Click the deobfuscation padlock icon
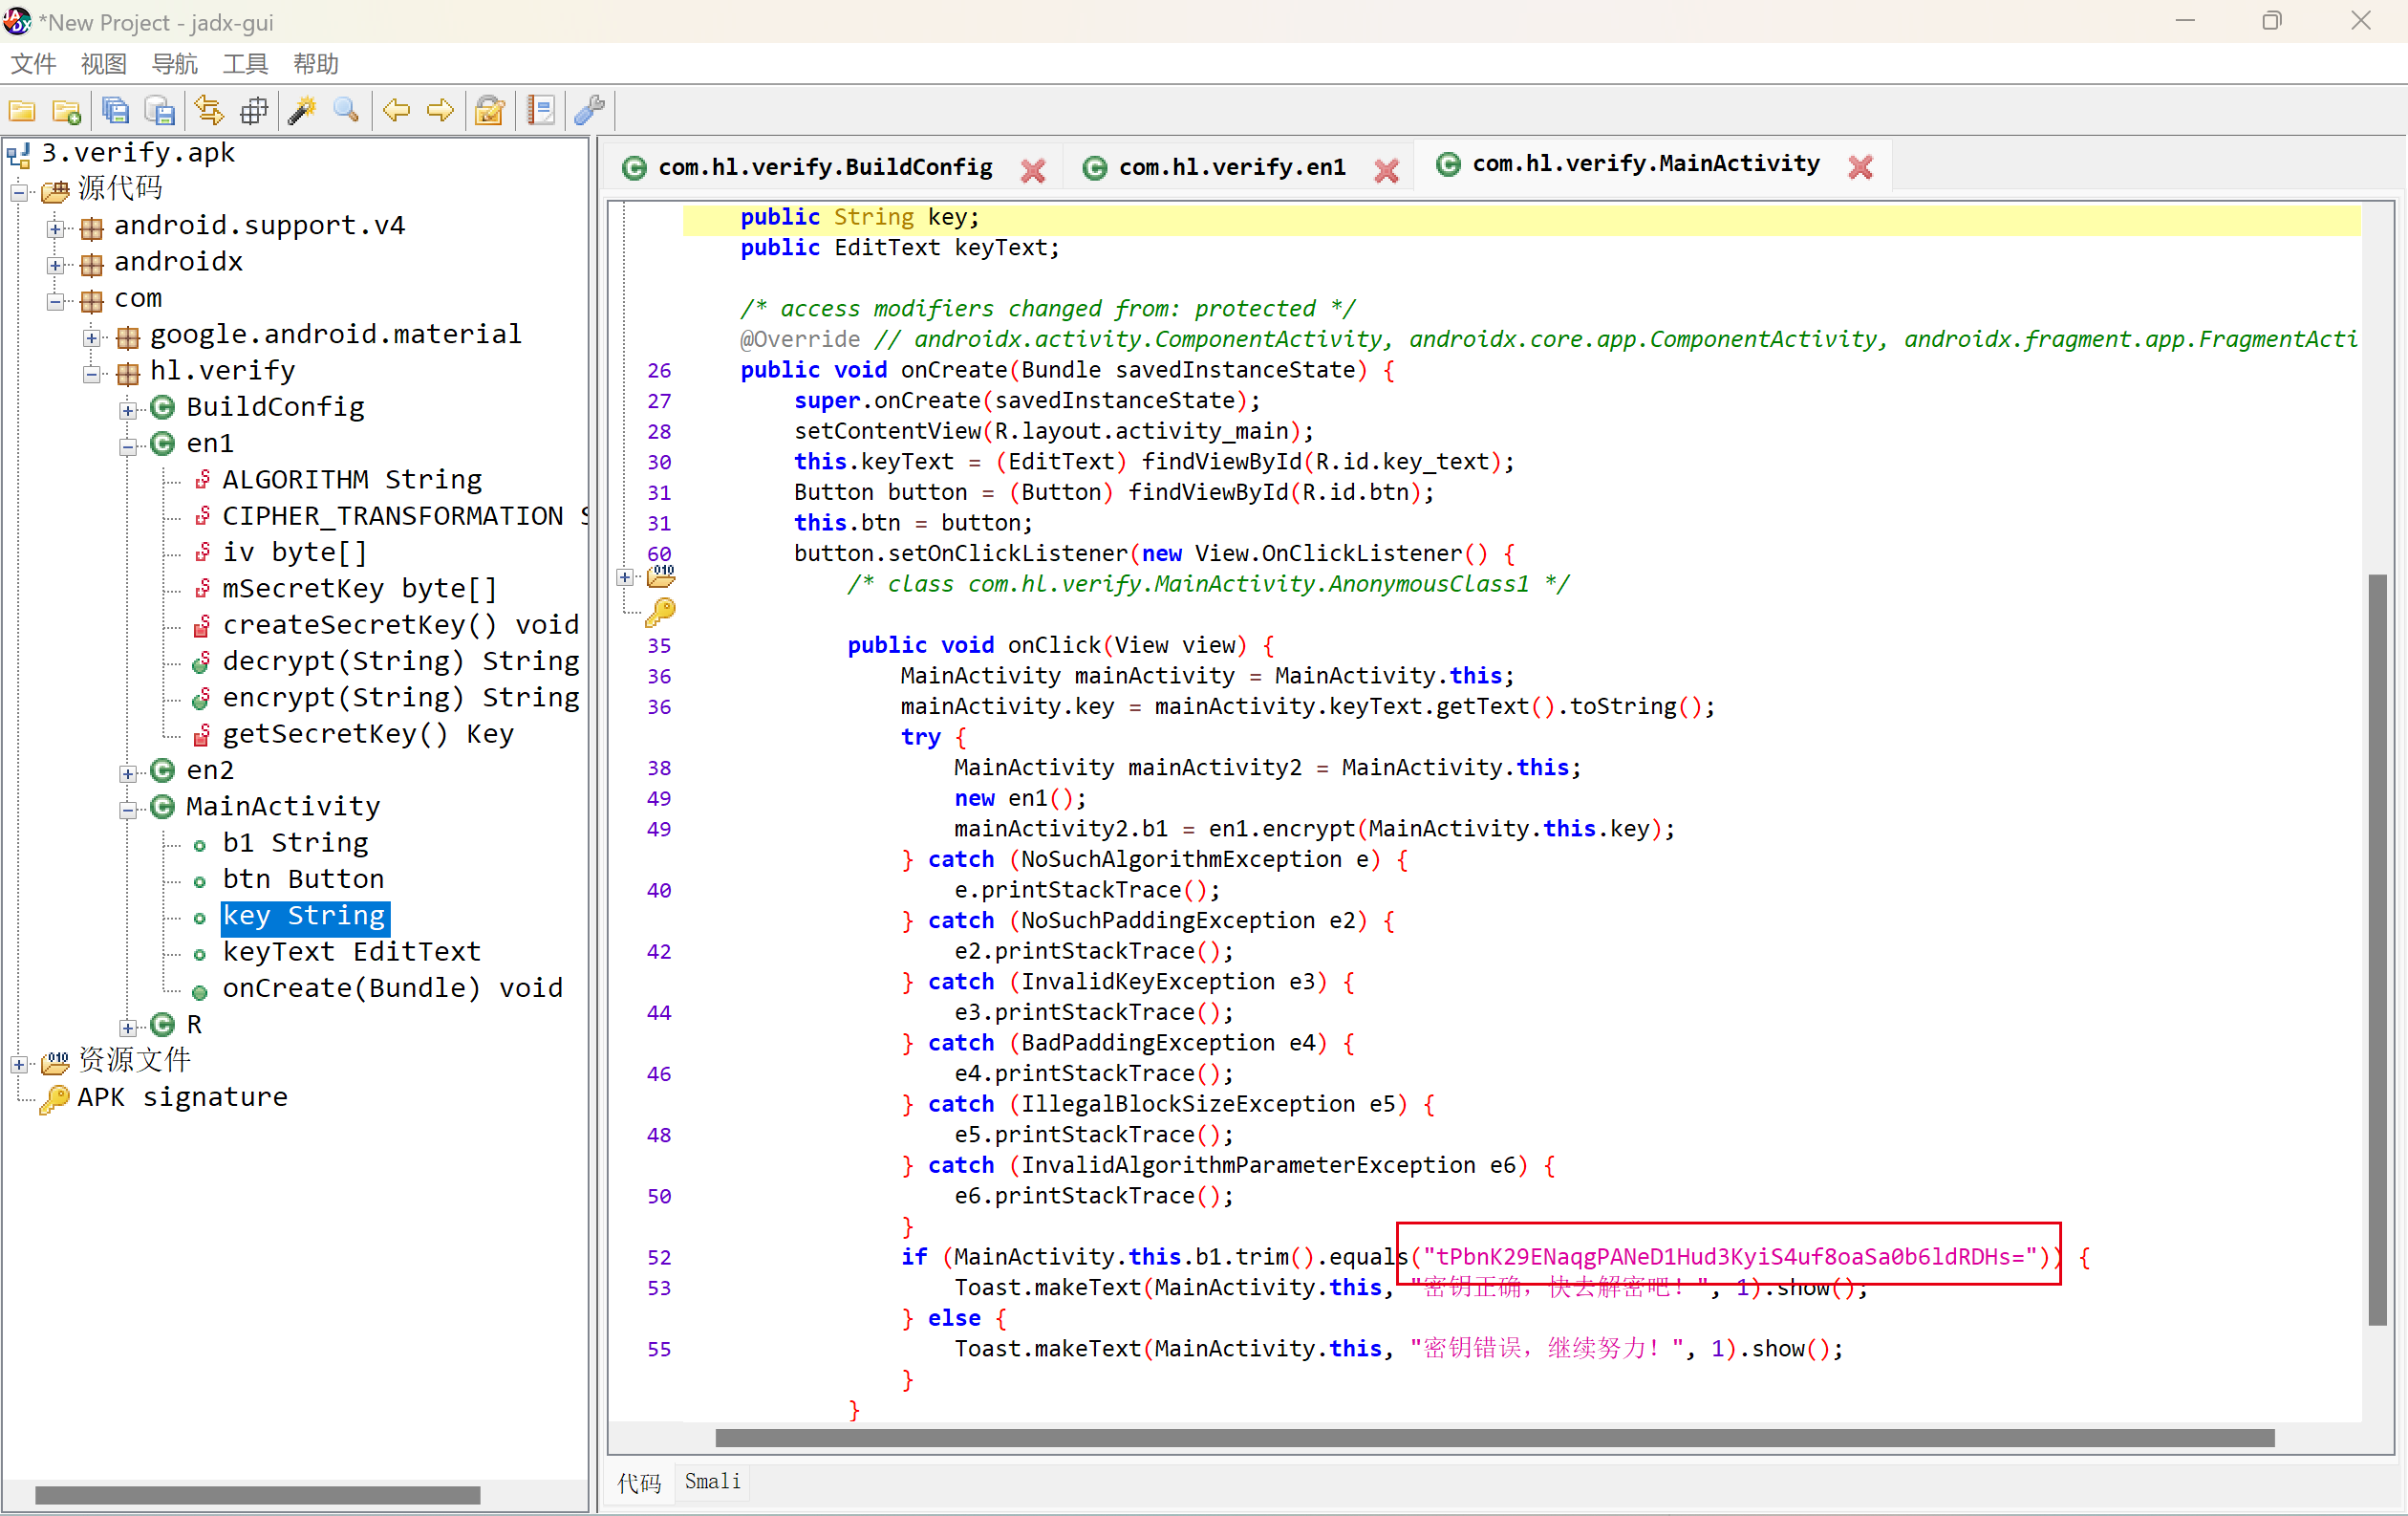 490,110
